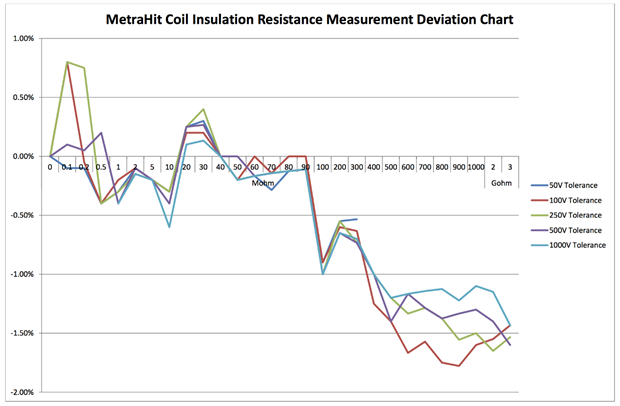Select the -0.50% y-axis label
The height and width of the screenshot is (406, 620).
point(23,215)
